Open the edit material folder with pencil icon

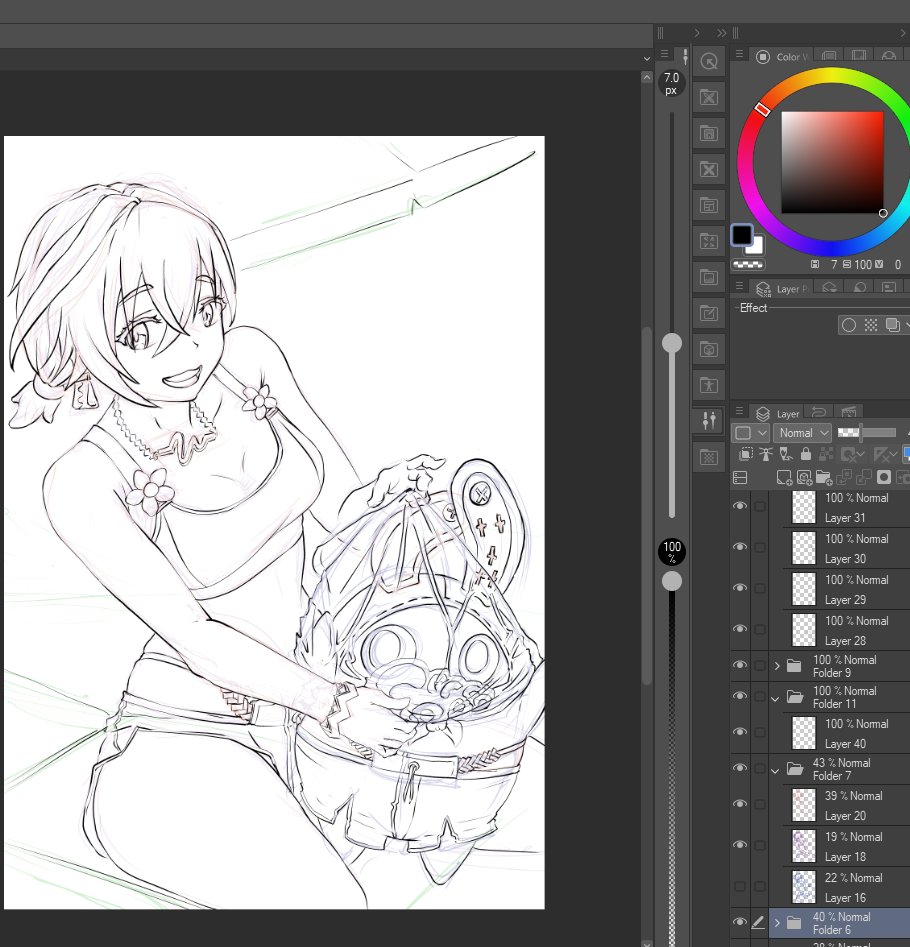tap(709, 313)
